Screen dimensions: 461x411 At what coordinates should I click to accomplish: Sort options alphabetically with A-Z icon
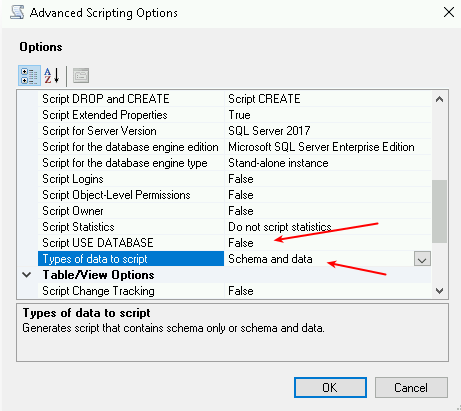pyautogui.click(x=52, y=76)
